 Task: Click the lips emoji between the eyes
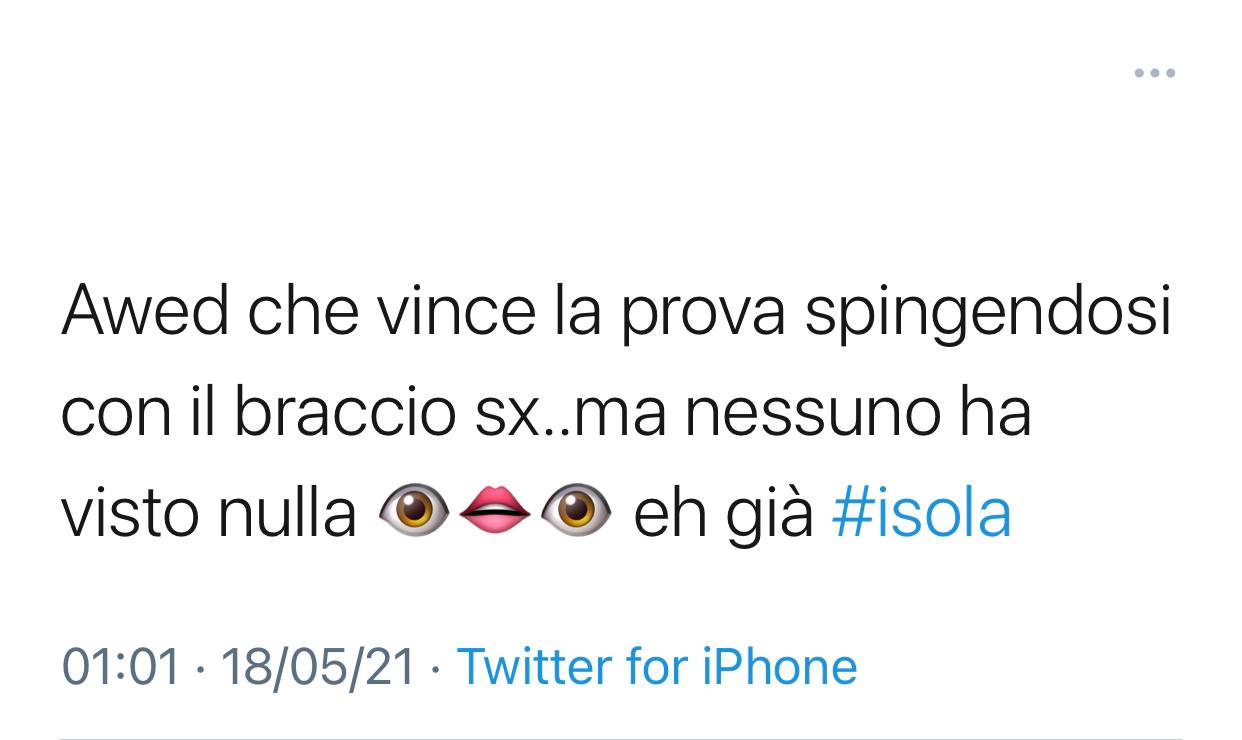pos(494,511)
